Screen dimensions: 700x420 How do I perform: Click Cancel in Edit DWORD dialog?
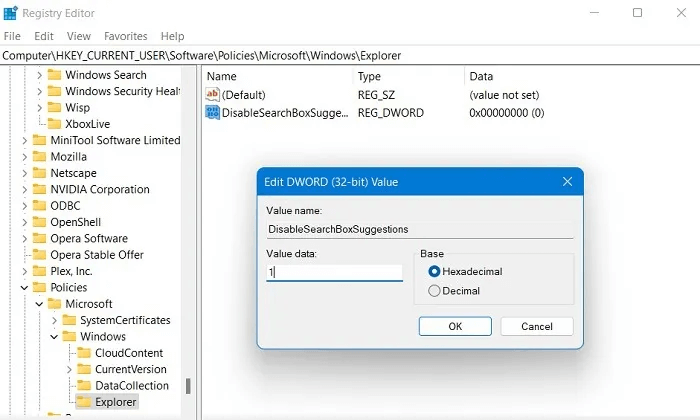536,326
